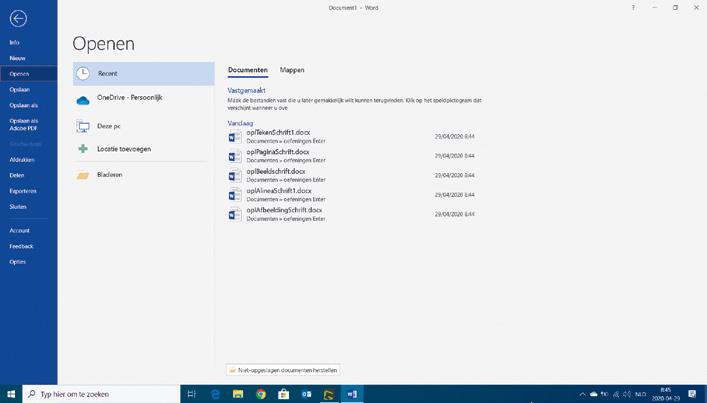Select Deze pc location
707x403 pixels.
pos(143,126)
